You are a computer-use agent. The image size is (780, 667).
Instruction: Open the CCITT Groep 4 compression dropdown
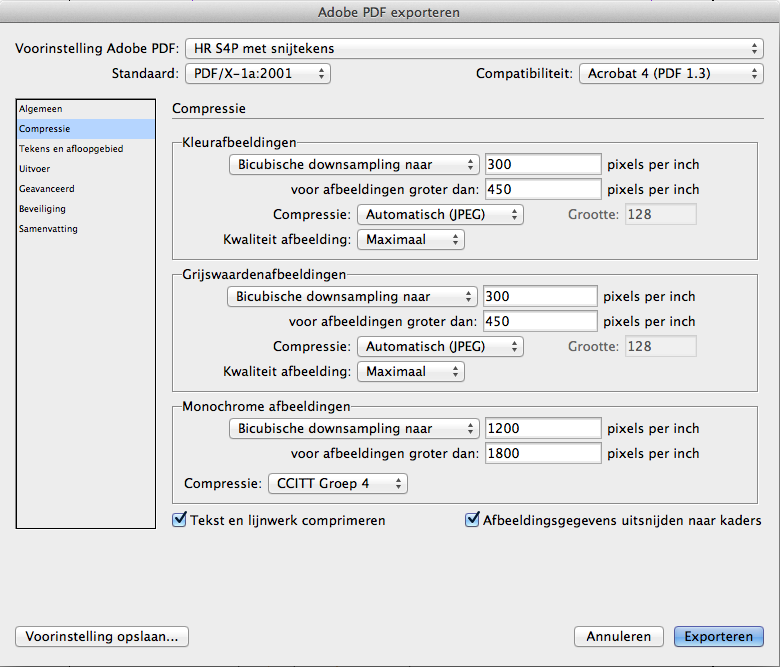tap(338, 483)
